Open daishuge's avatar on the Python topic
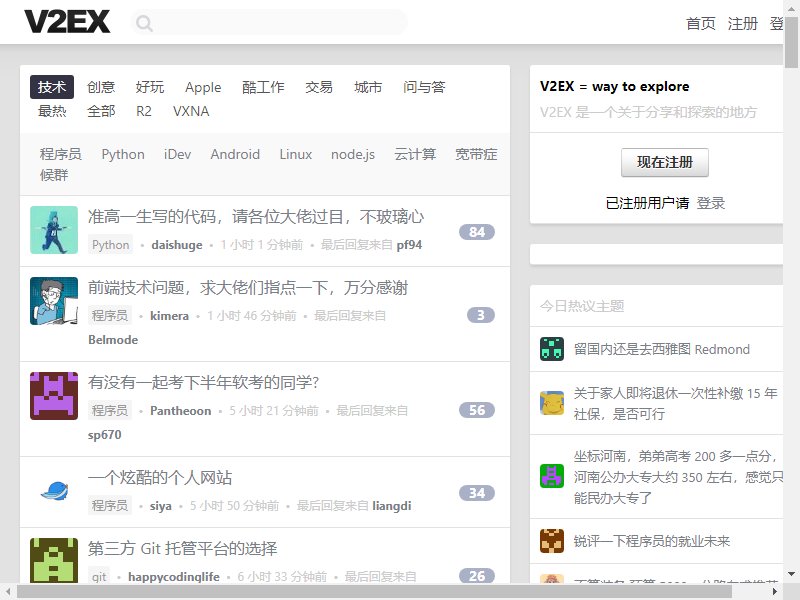 point(54,230)
